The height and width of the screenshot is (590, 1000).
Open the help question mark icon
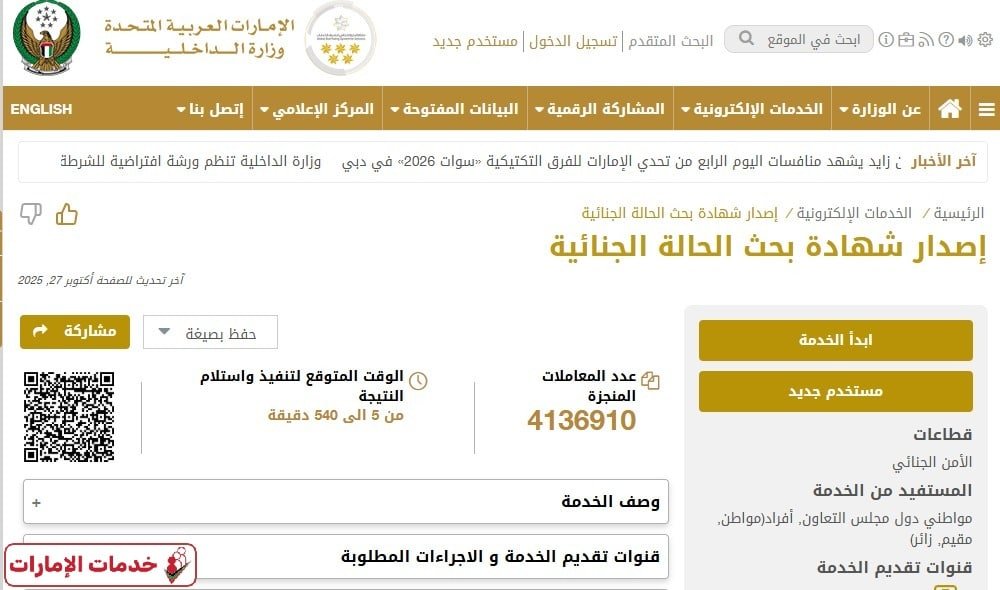point(946,39)
